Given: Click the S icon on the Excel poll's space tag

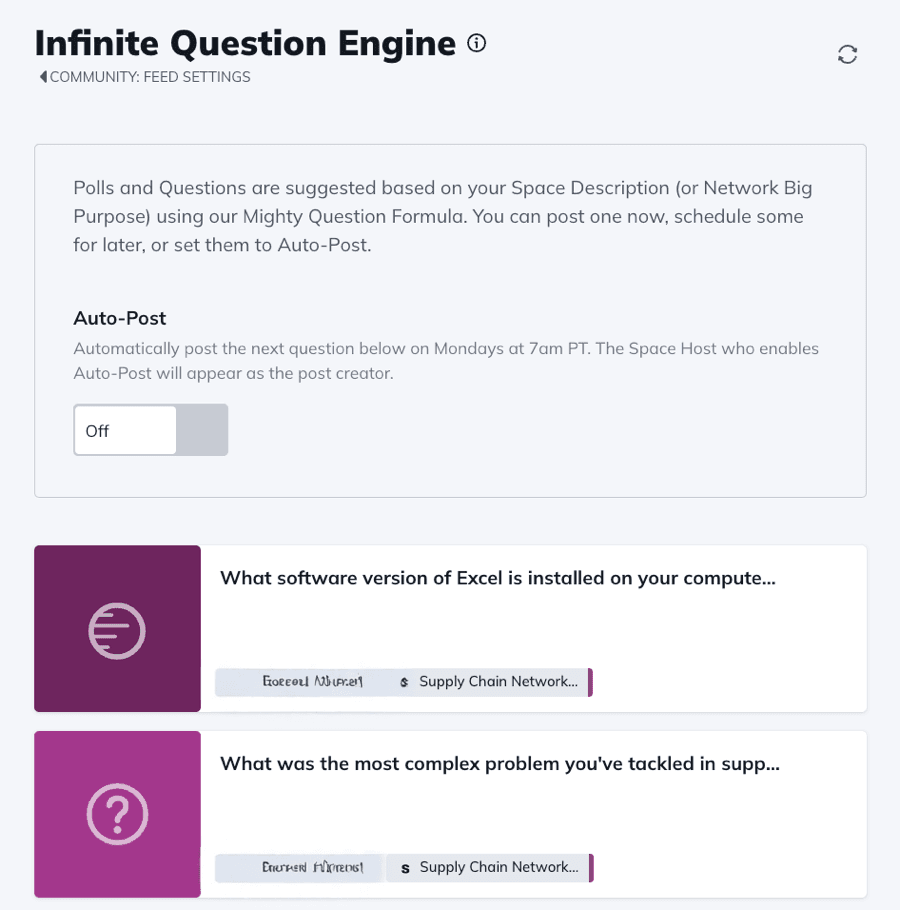Looking at the screenshot, I should tap(404, 683).
